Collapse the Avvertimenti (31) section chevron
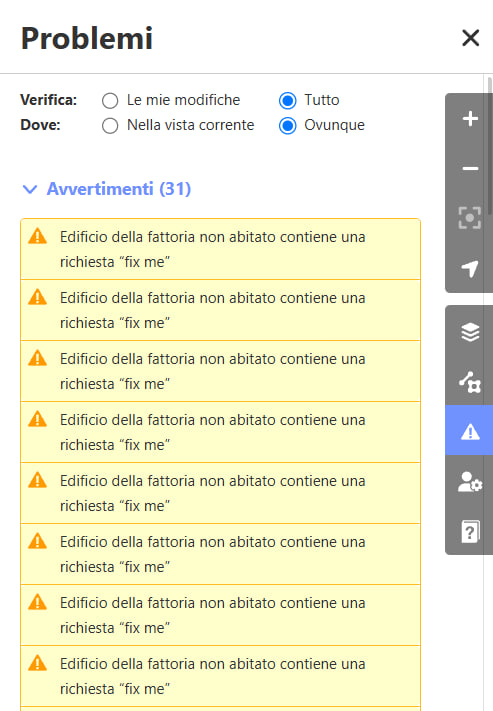Screen dimensions: 493x711 coord(30,189)
